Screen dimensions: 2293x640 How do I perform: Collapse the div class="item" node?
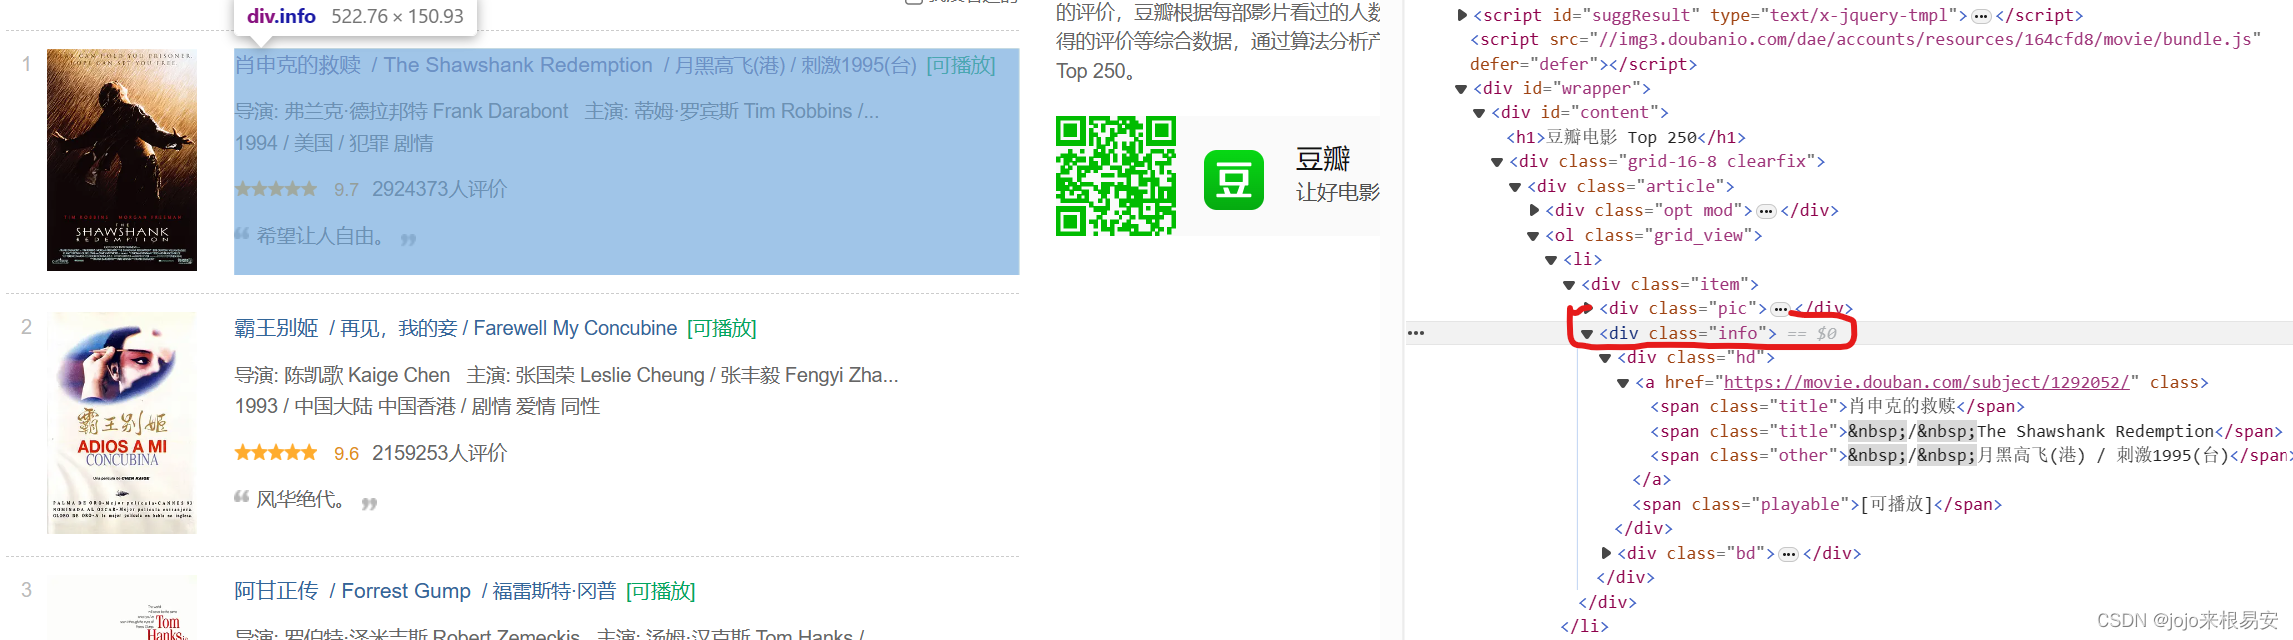pyautogui.click(x=1569, y=285)
